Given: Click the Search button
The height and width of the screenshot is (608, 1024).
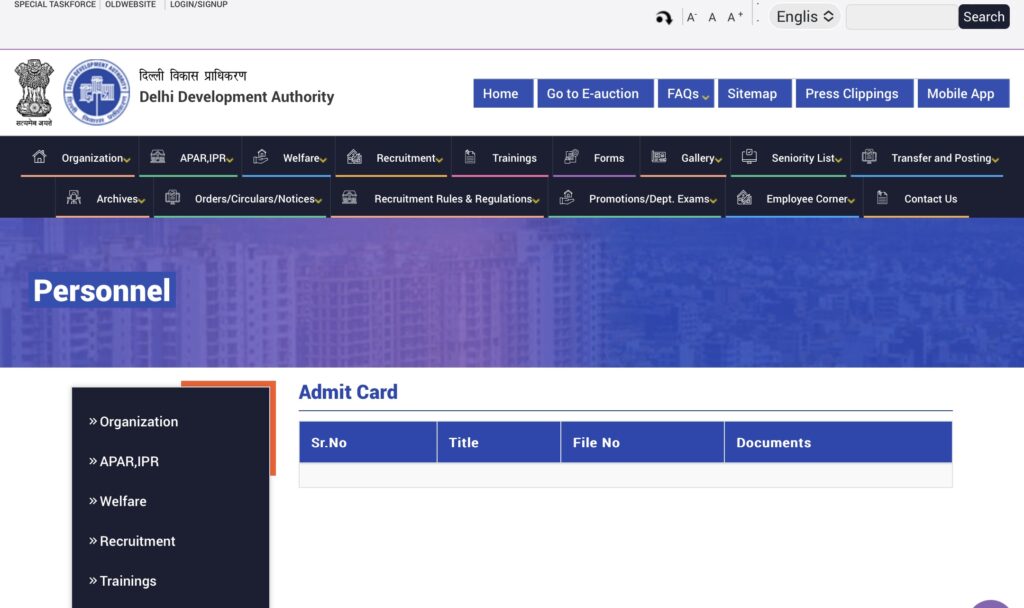Looking at the screenshot, I should pyautogui.click(x=984, y=17).
